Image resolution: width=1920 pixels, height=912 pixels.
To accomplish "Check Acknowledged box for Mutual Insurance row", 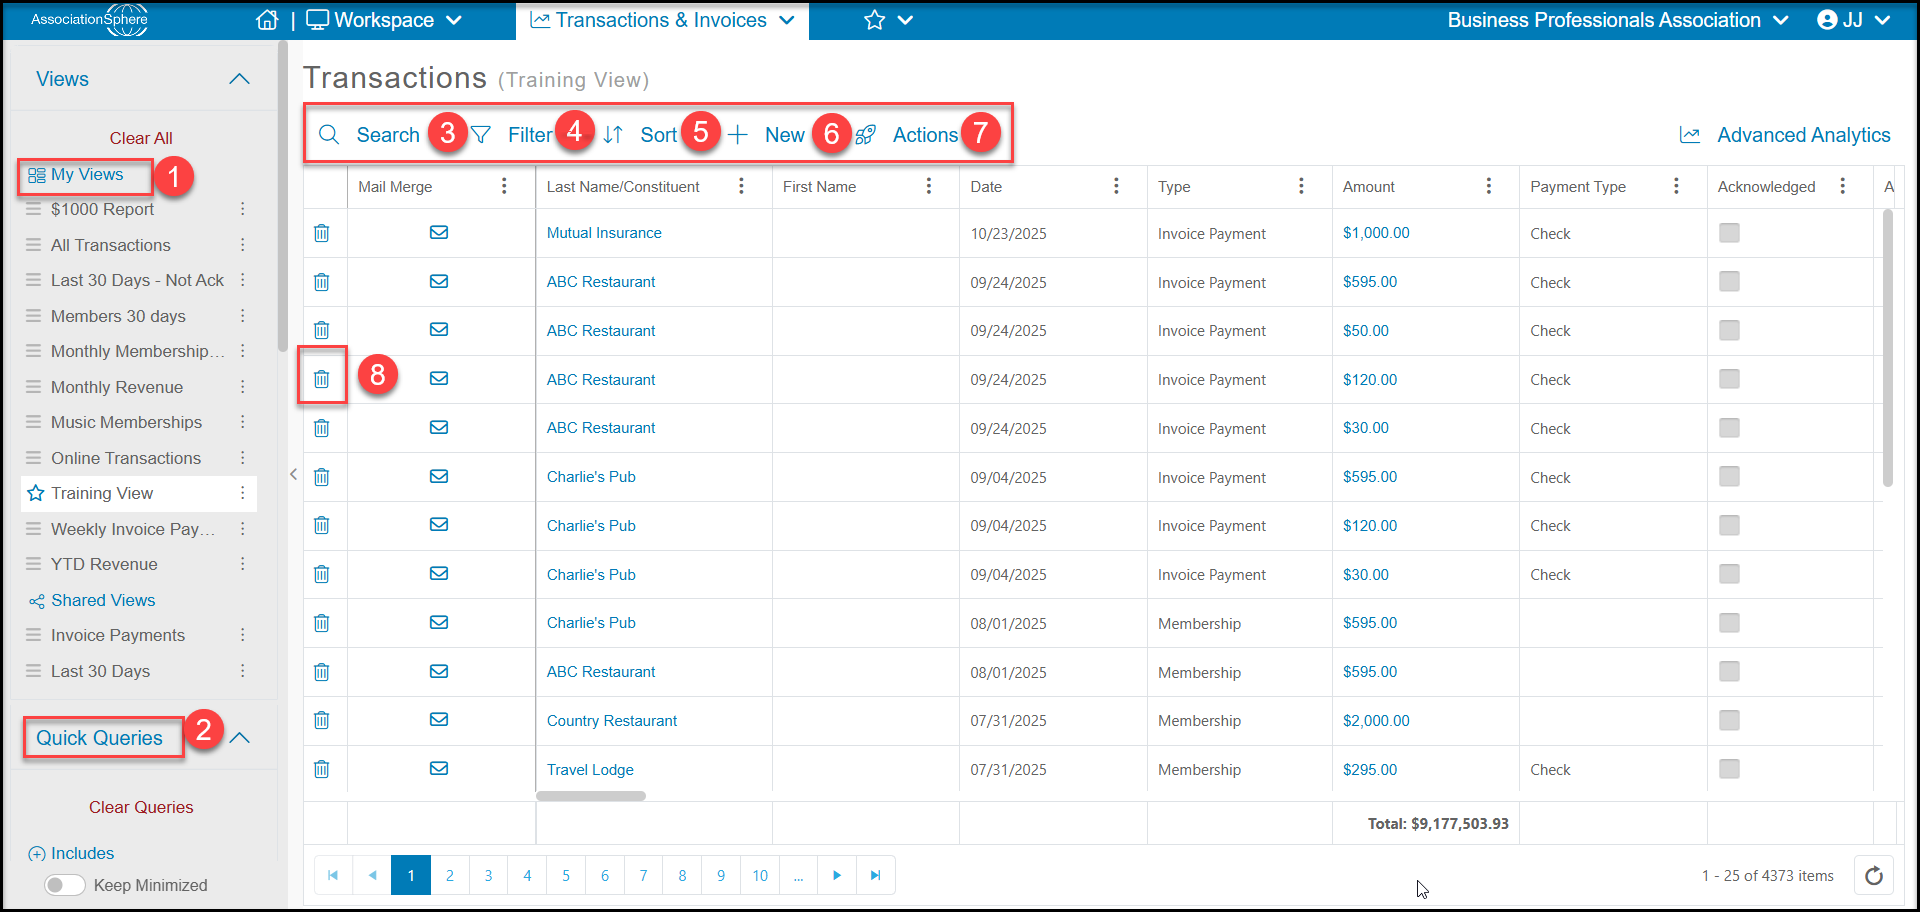I will click(1729, 233).
